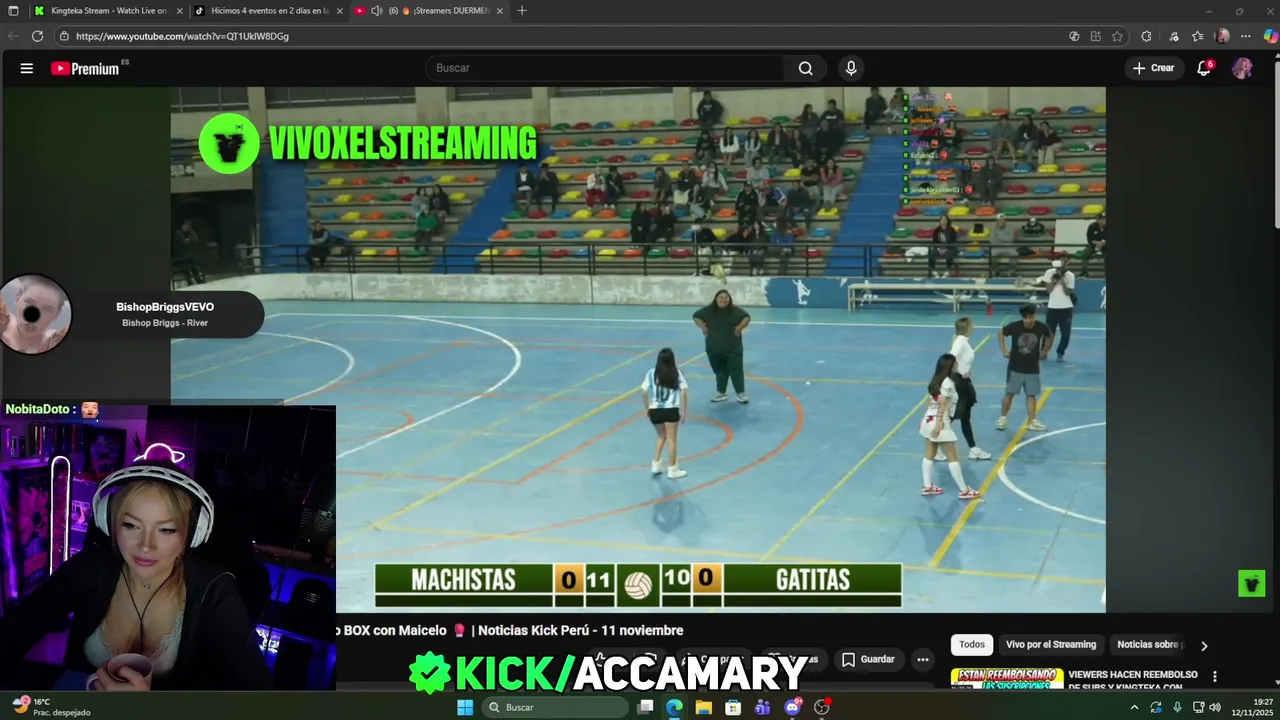Open File Explorer from taskbar
1280x720 pixels.
point(704,707)
